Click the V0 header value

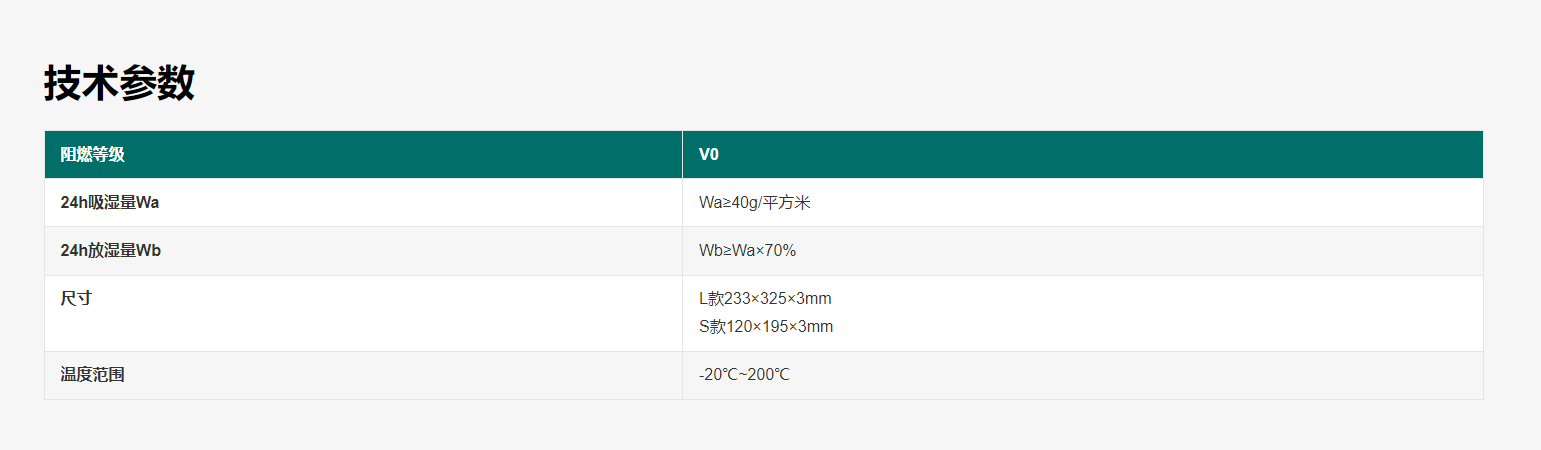click(708, 154)
